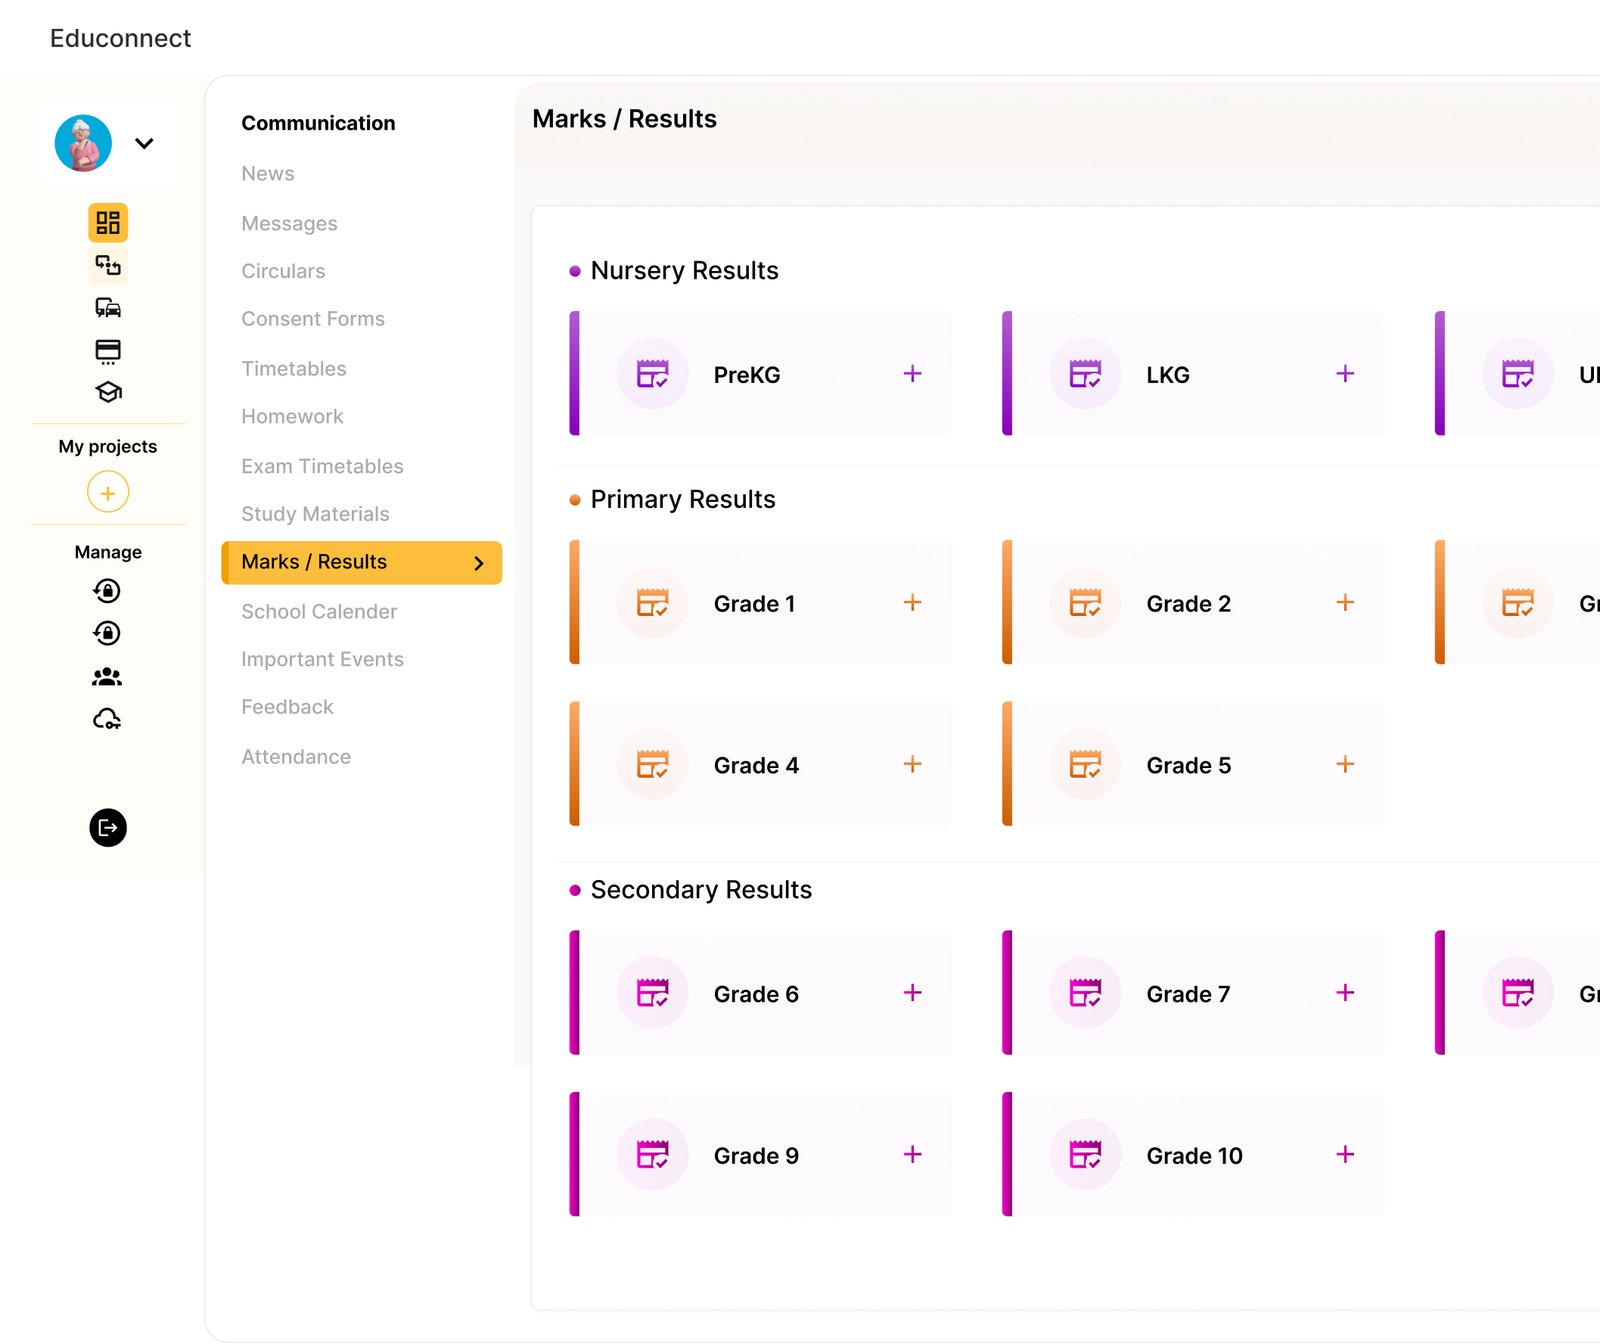Click the Nursery Results purple bullet indicator
This screenshot has width=1600, height=1344.
click(x=575, y=271)
